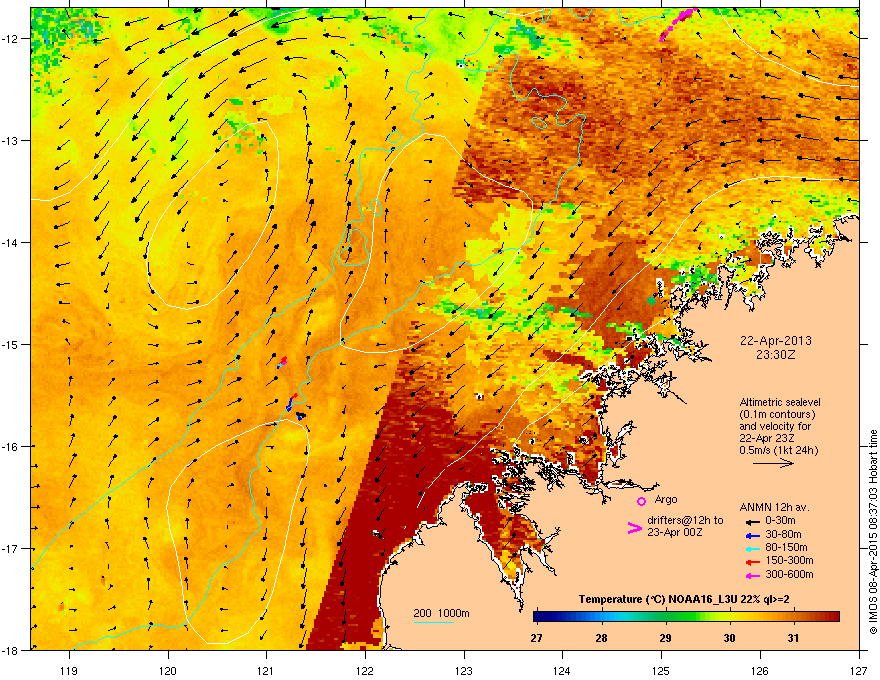
Task: Click the Temperature NOAA16_L3U colorbar title
Action: click(x=684, y=599)
